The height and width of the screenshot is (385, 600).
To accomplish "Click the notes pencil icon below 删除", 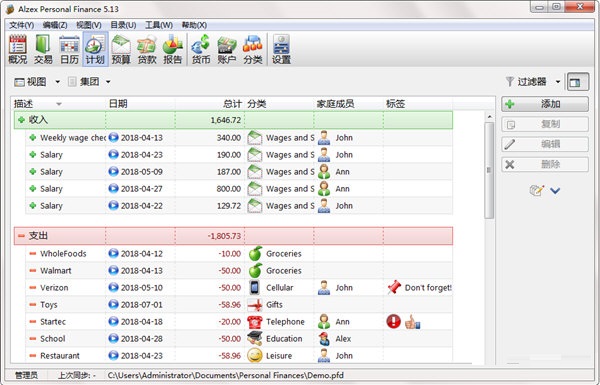I will pyautogui.click(x=536, y=190).
